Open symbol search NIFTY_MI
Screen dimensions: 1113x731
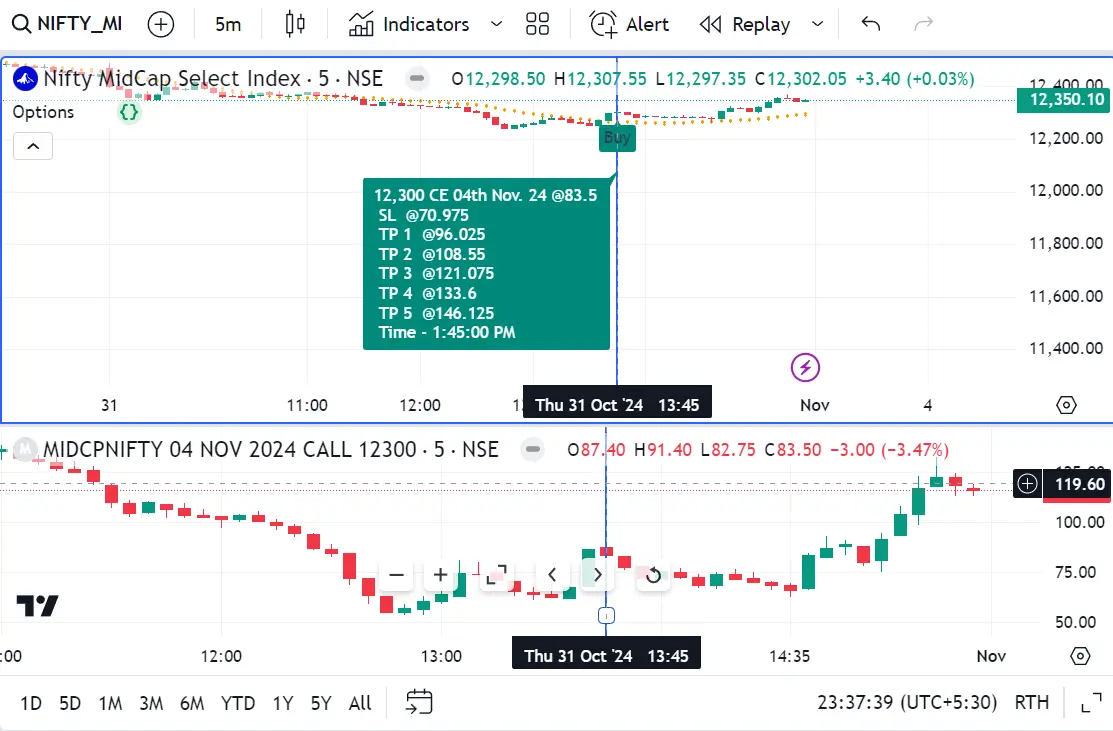coord(67,24)
